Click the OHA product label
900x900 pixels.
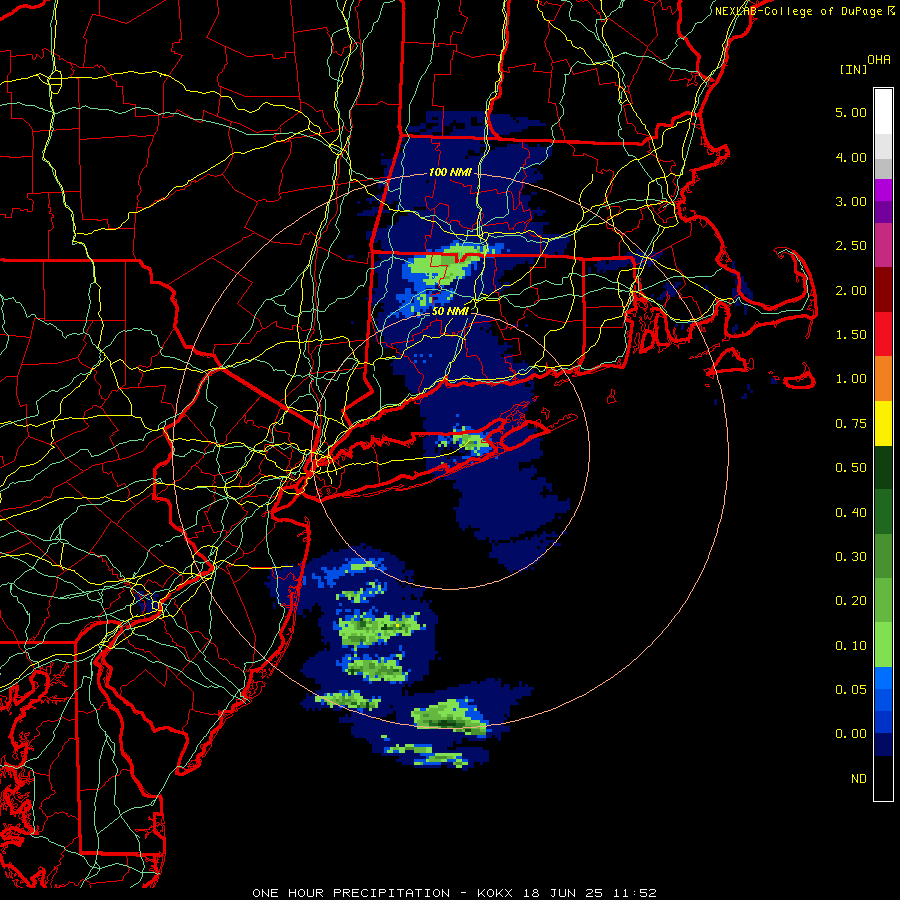pos(879,60)
